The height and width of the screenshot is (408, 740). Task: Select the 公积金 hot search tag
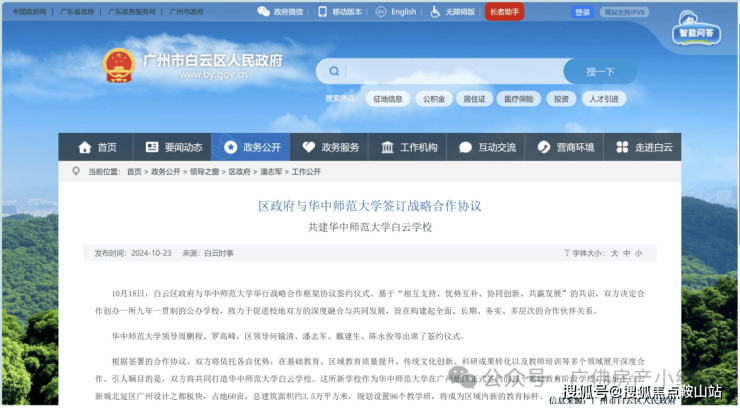click(x=434, y=99)
